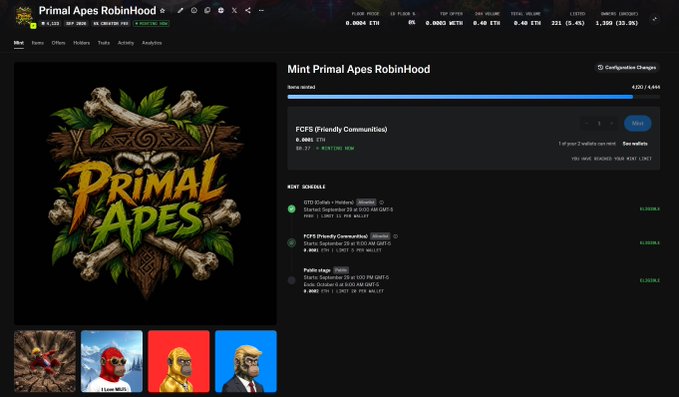Click the owners 1,399 stat
This screenshot has width=679, height=397.
coord(617,23)
